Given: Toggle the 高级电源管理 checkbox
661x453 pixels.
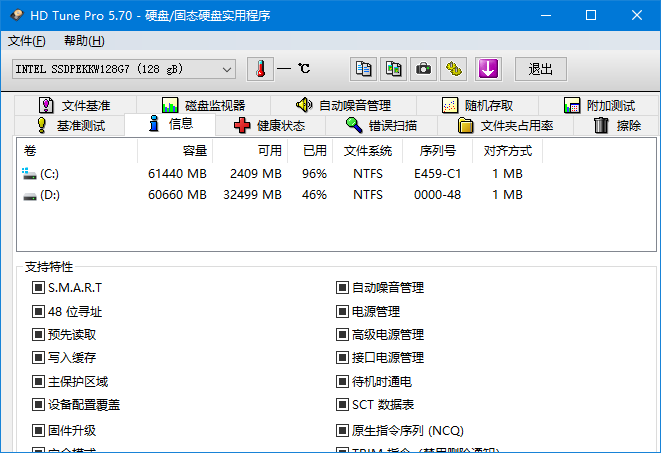Looking at the screenshot, I should pyautogui.click(x=342, y=335).
